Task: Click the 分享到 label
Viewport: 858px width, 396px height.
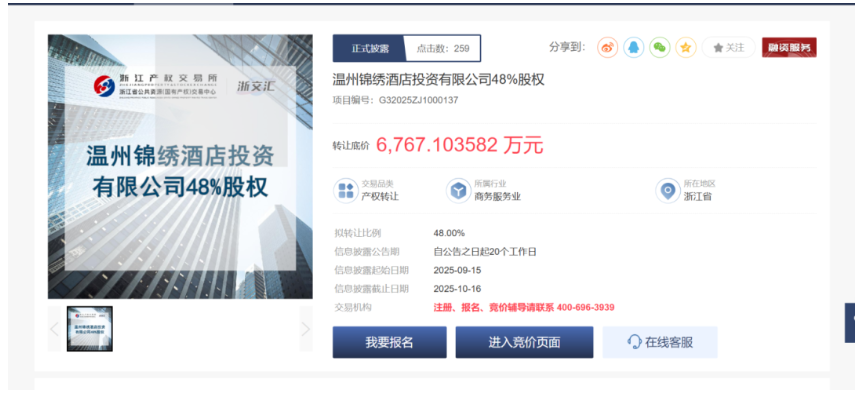Action: point(567,48)
